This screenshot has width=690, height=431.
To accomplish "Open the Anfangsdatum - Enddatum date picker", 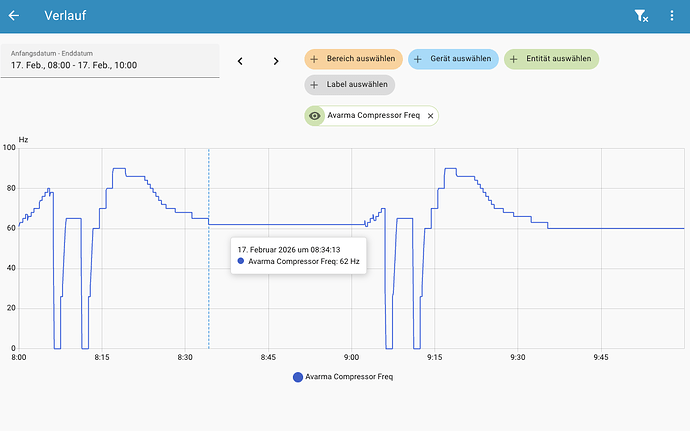I will point(110,61).
